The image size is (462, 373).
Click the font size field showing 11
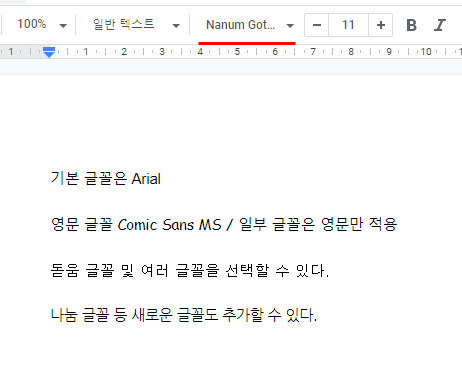[x=348, y=25]
